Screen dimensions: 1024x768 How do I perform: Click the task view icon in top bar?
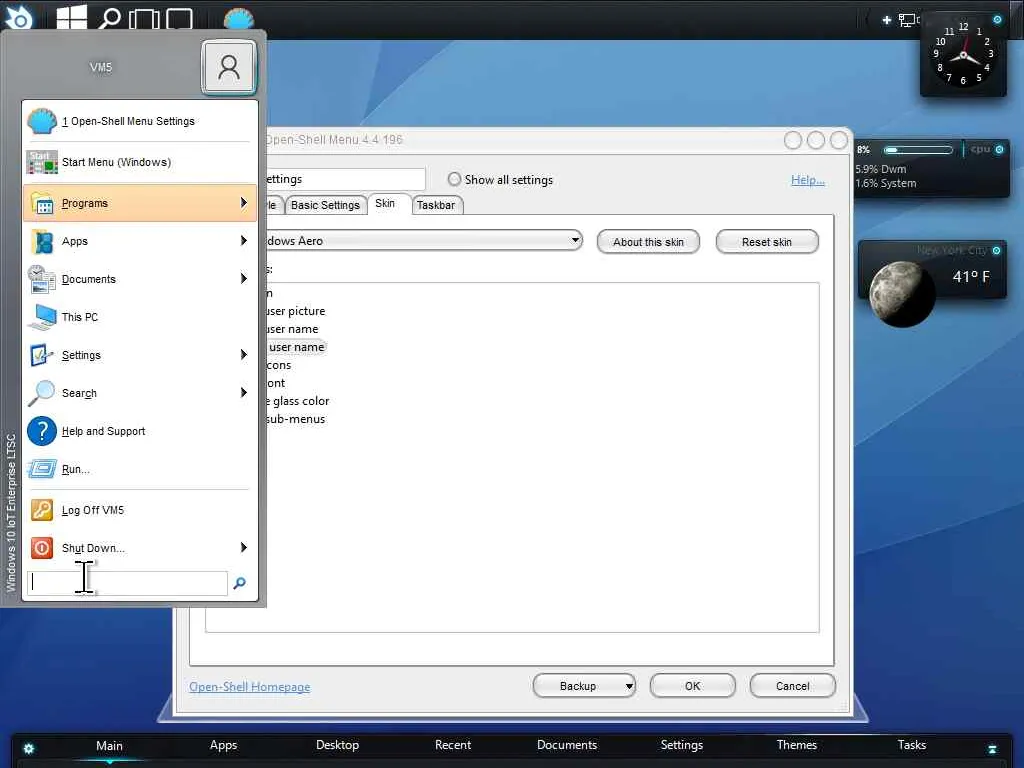[144, 19]
